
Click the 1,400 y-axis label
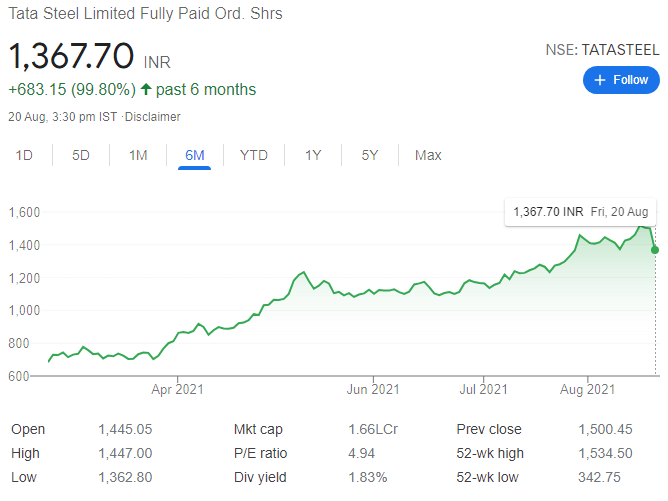[x=24, y=245]
